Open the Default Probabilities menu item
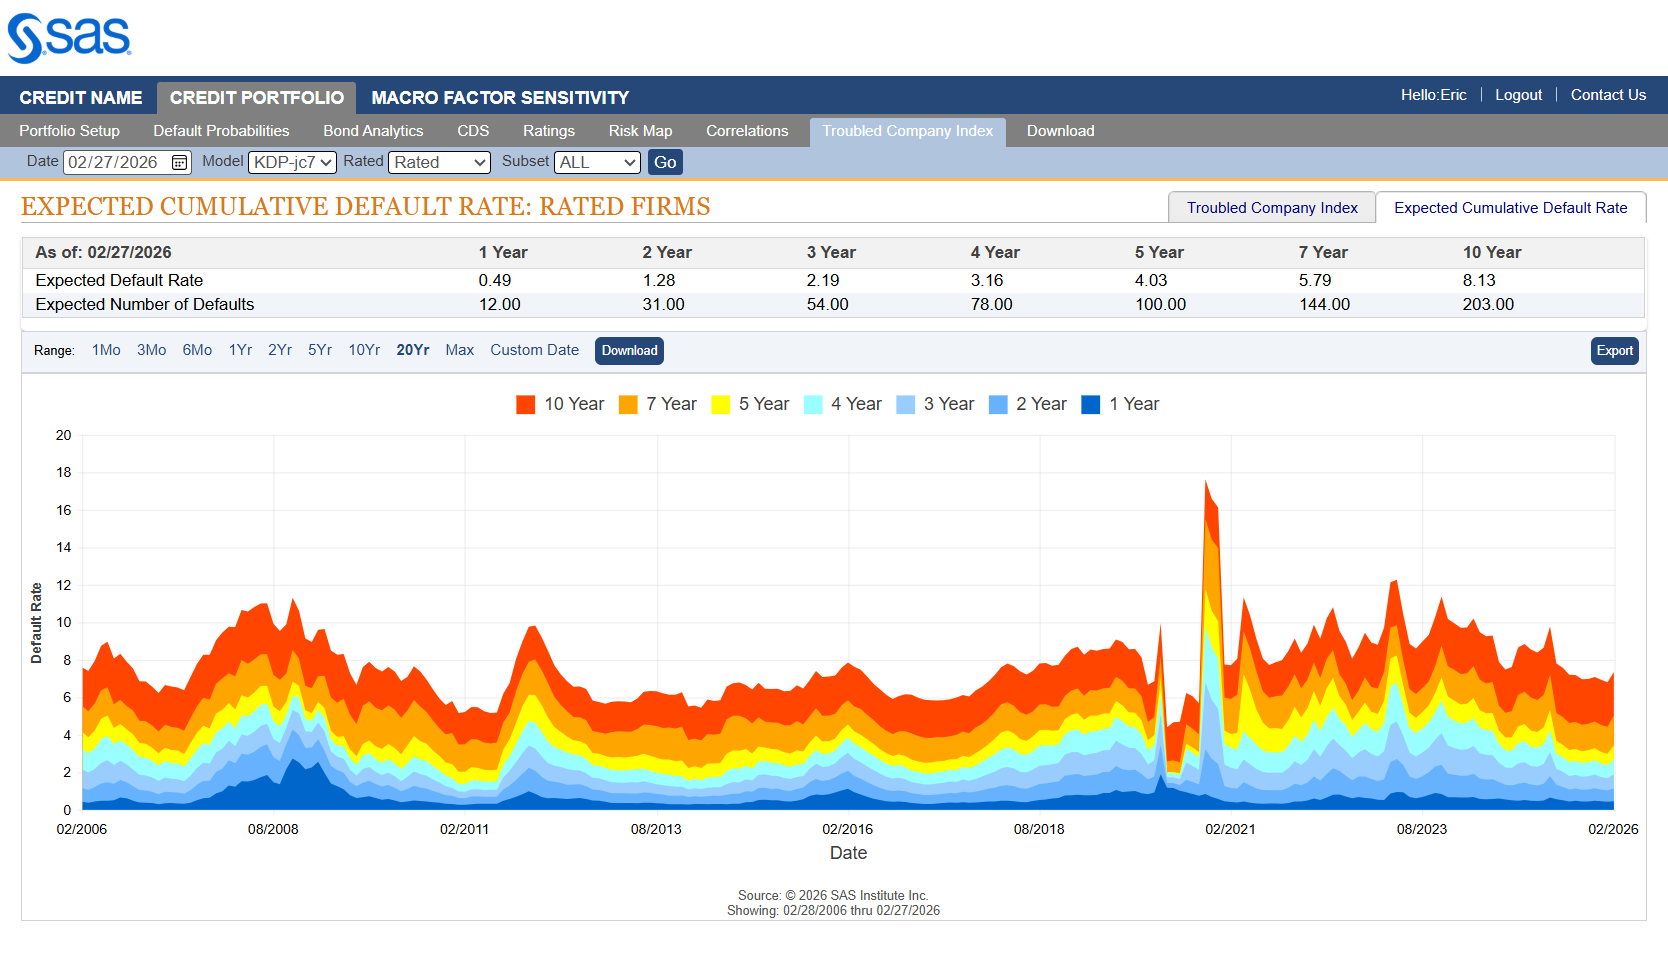Image resolution: width=1668 pixels, height=955 pixels. click(x=221, y=131)
